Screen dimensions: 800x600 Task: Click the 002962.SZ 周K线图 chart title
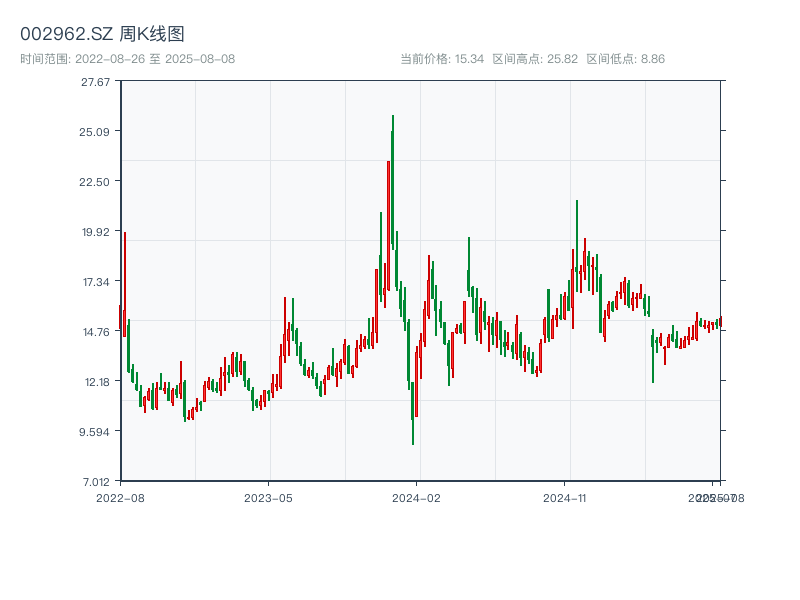[x=102, y=35]
